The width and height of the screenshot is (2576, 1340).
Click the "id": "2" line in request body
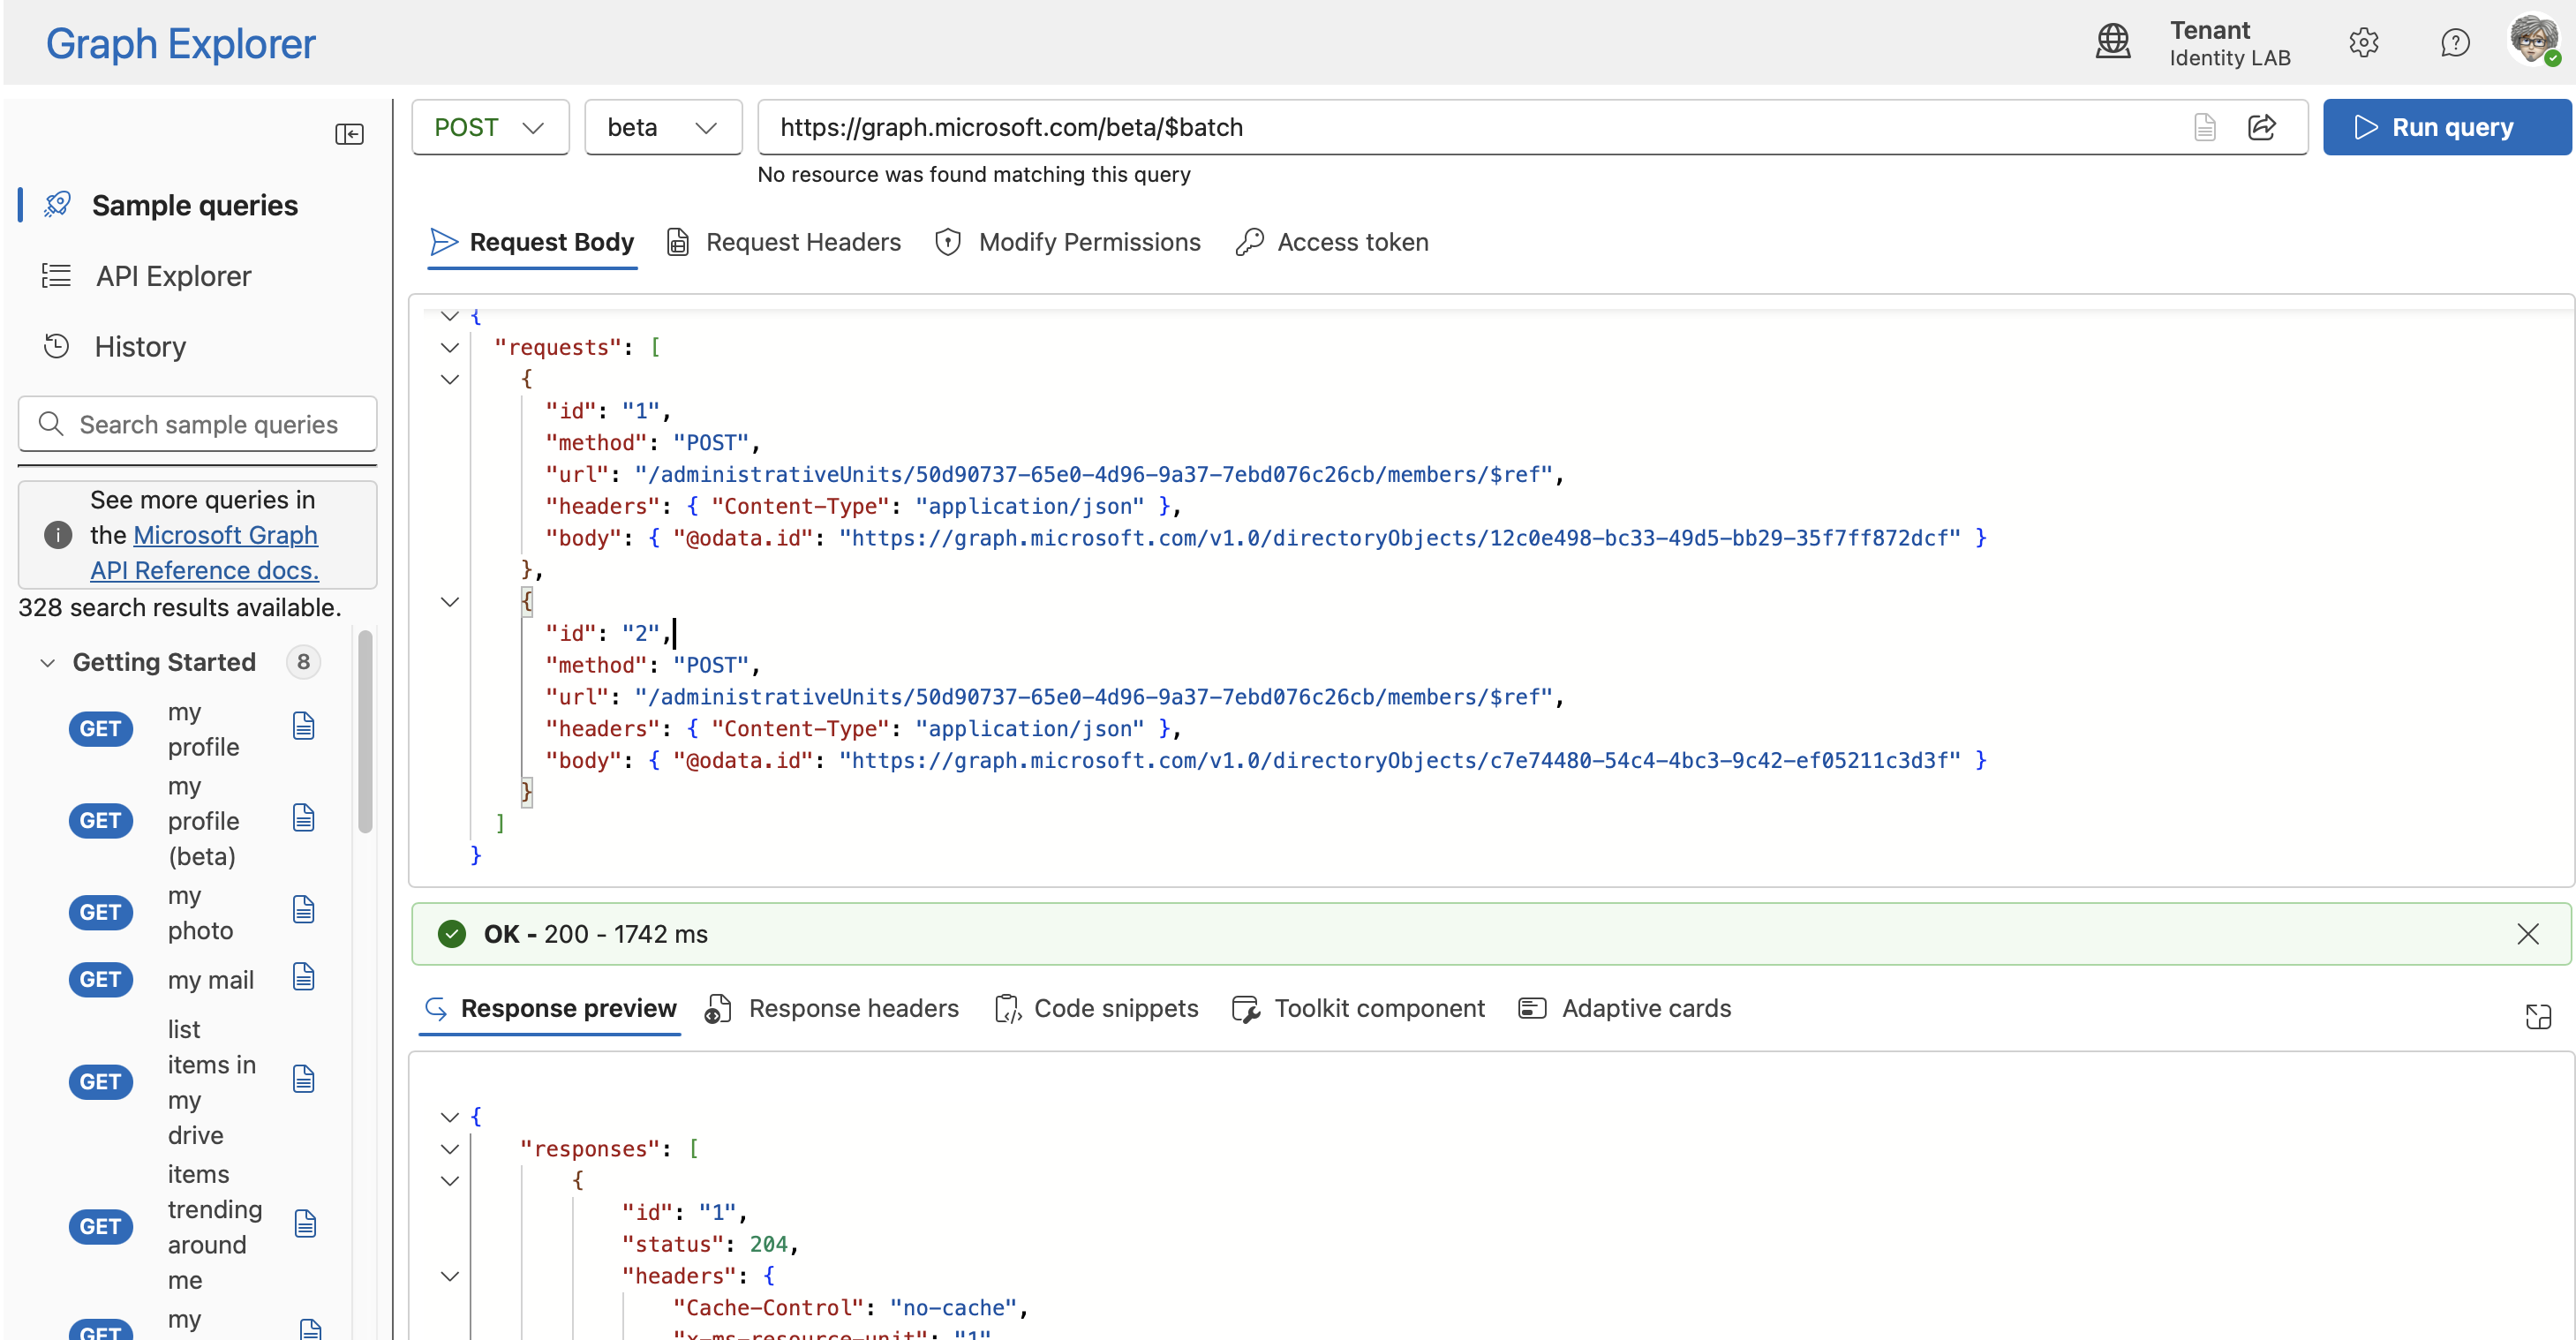click(x=608, y=633)
